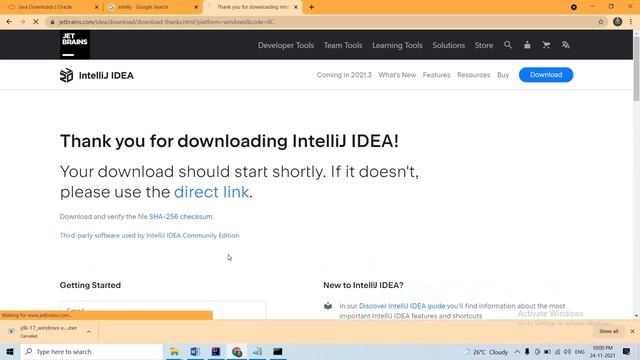Open the Chrome three-dot menu
The width and height of the screenshot is (640, 360).
[x=631, y=22]
